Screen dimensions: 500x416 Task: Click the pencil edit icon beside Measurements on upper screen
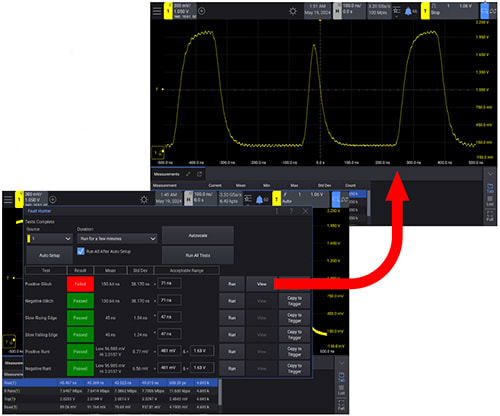click(188, 174)
